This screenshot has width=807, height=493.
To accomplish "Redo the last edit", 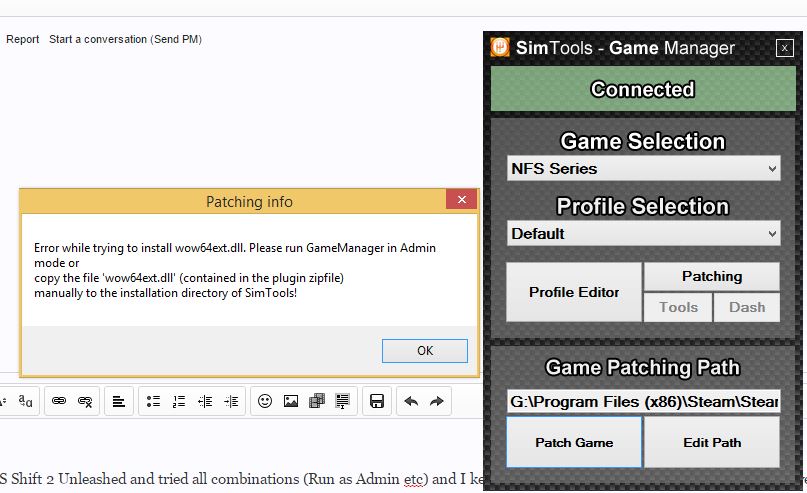I will click(436, 401).
